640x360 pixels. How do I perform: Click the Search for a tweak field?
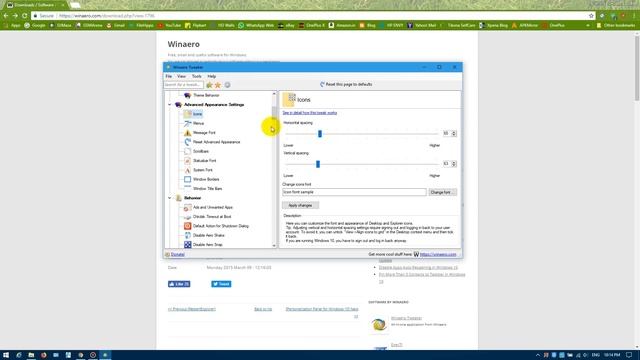click(x=184, y=85)
